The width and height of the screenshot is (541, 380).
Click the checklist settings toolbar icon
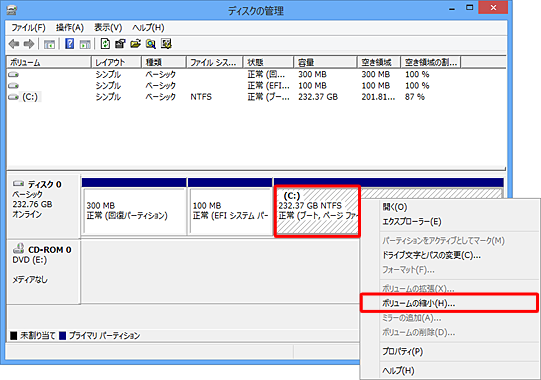coord(166,44)
